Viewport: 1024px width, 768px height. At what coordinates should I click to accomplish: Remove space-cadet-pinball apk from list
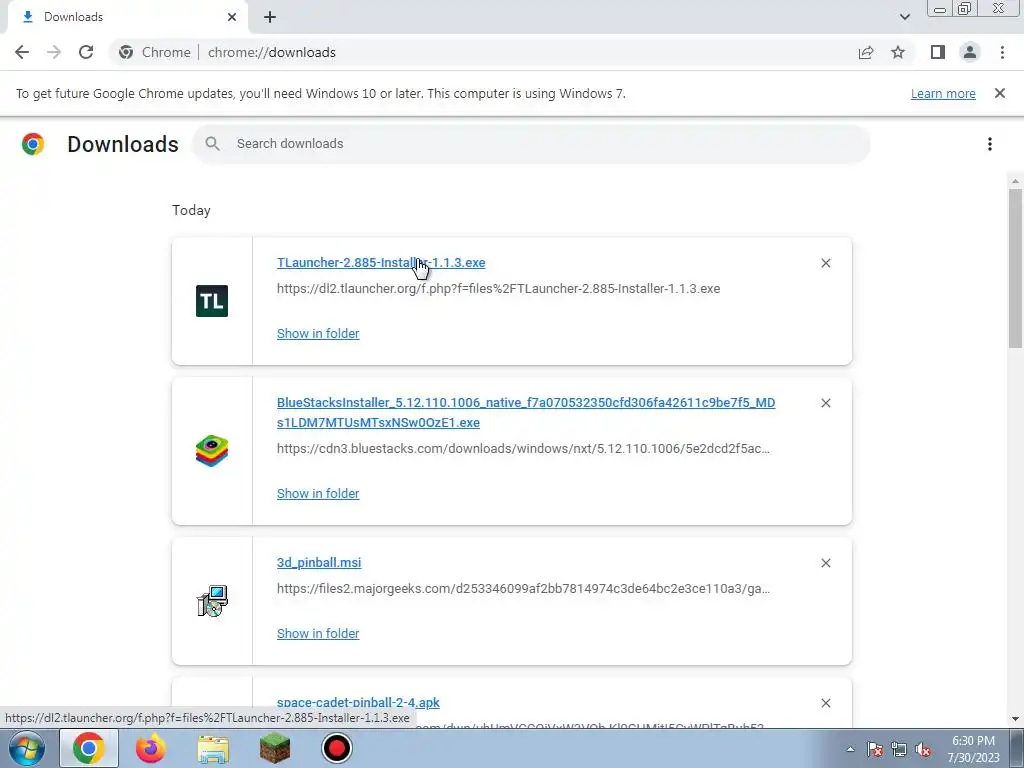point(825,703)
